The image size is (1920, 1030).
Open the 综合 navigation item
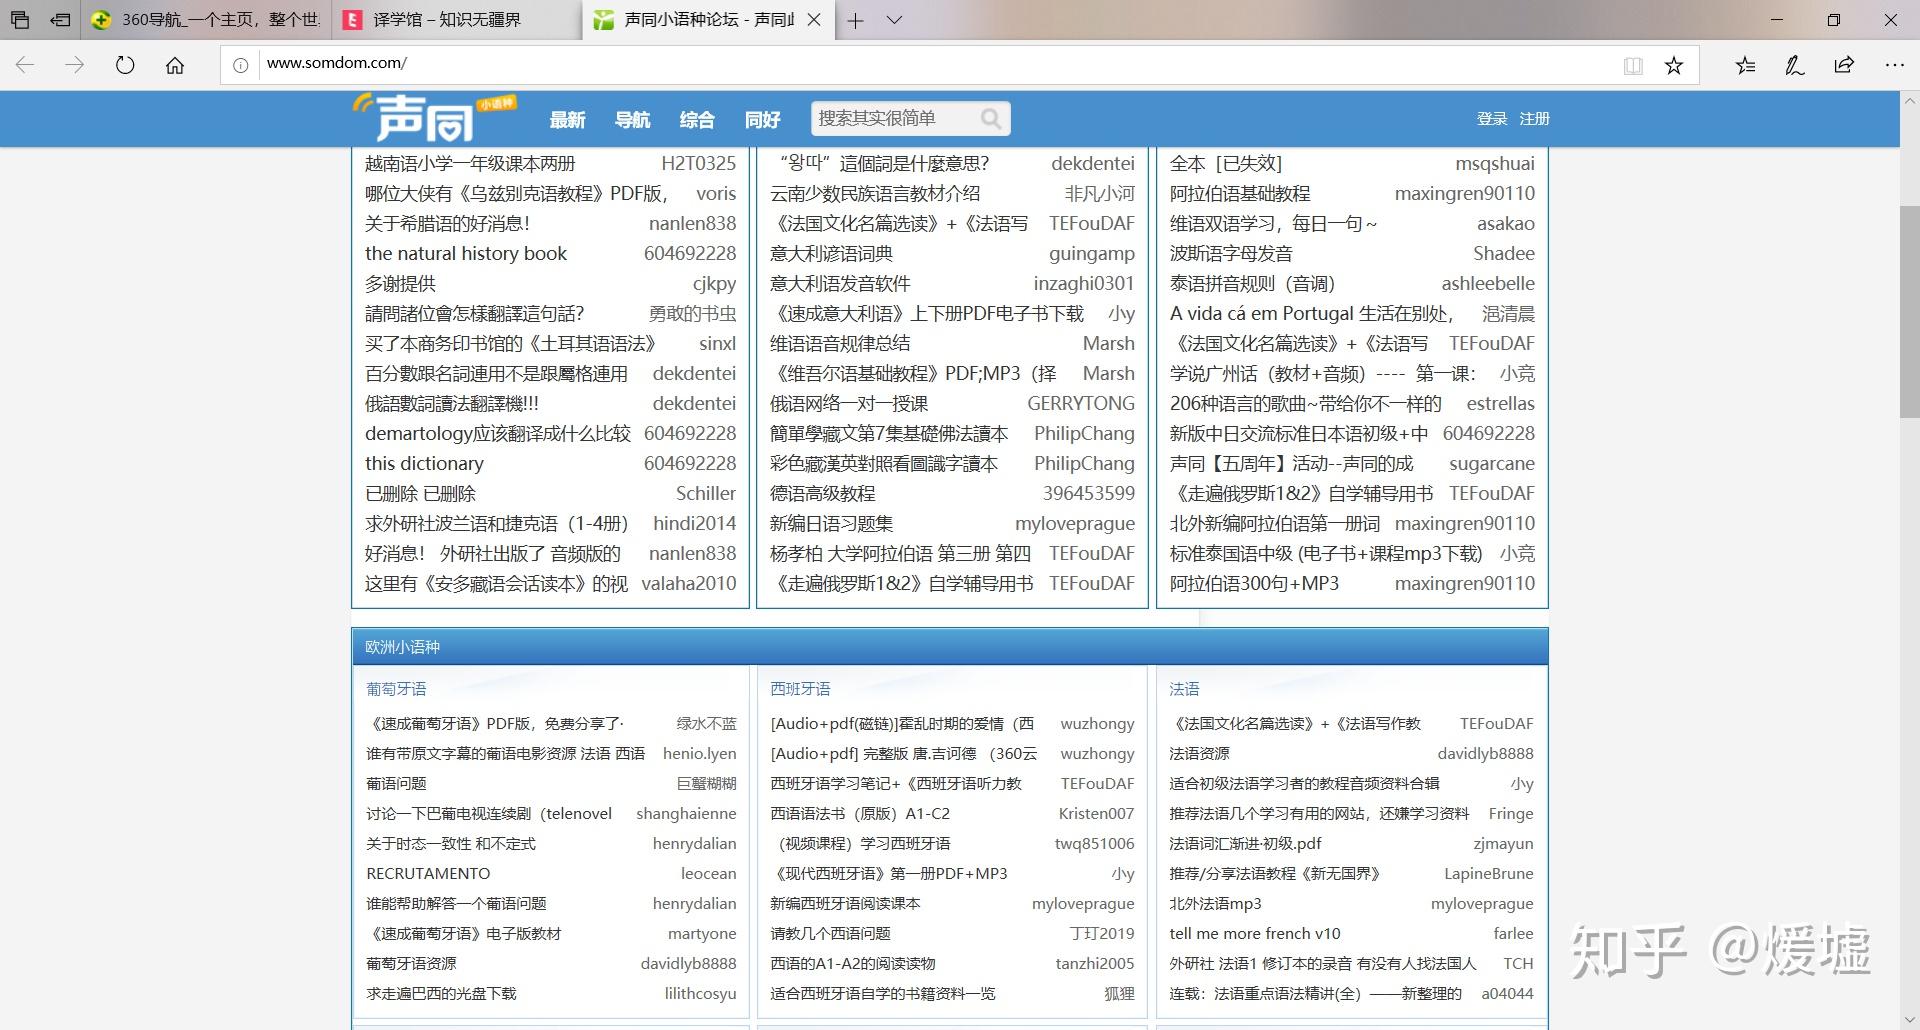[x=697, y=120]
